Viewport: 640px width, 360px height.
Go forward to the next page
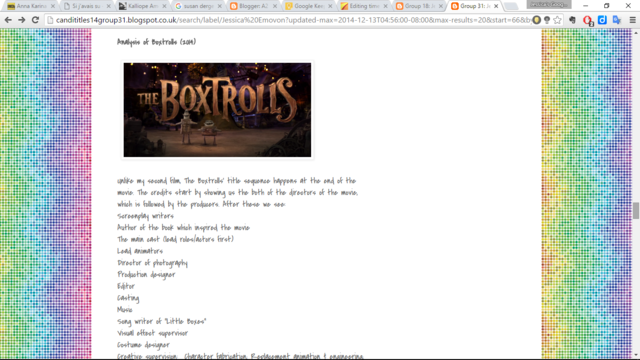coord(22,20)
